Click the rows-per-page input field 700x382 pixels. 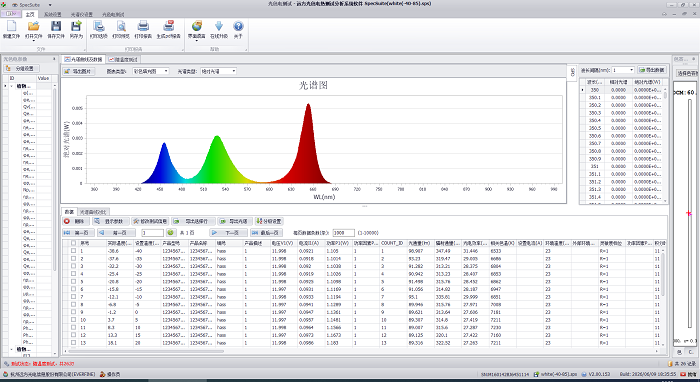pyautogui.click(x=343, y=233)
